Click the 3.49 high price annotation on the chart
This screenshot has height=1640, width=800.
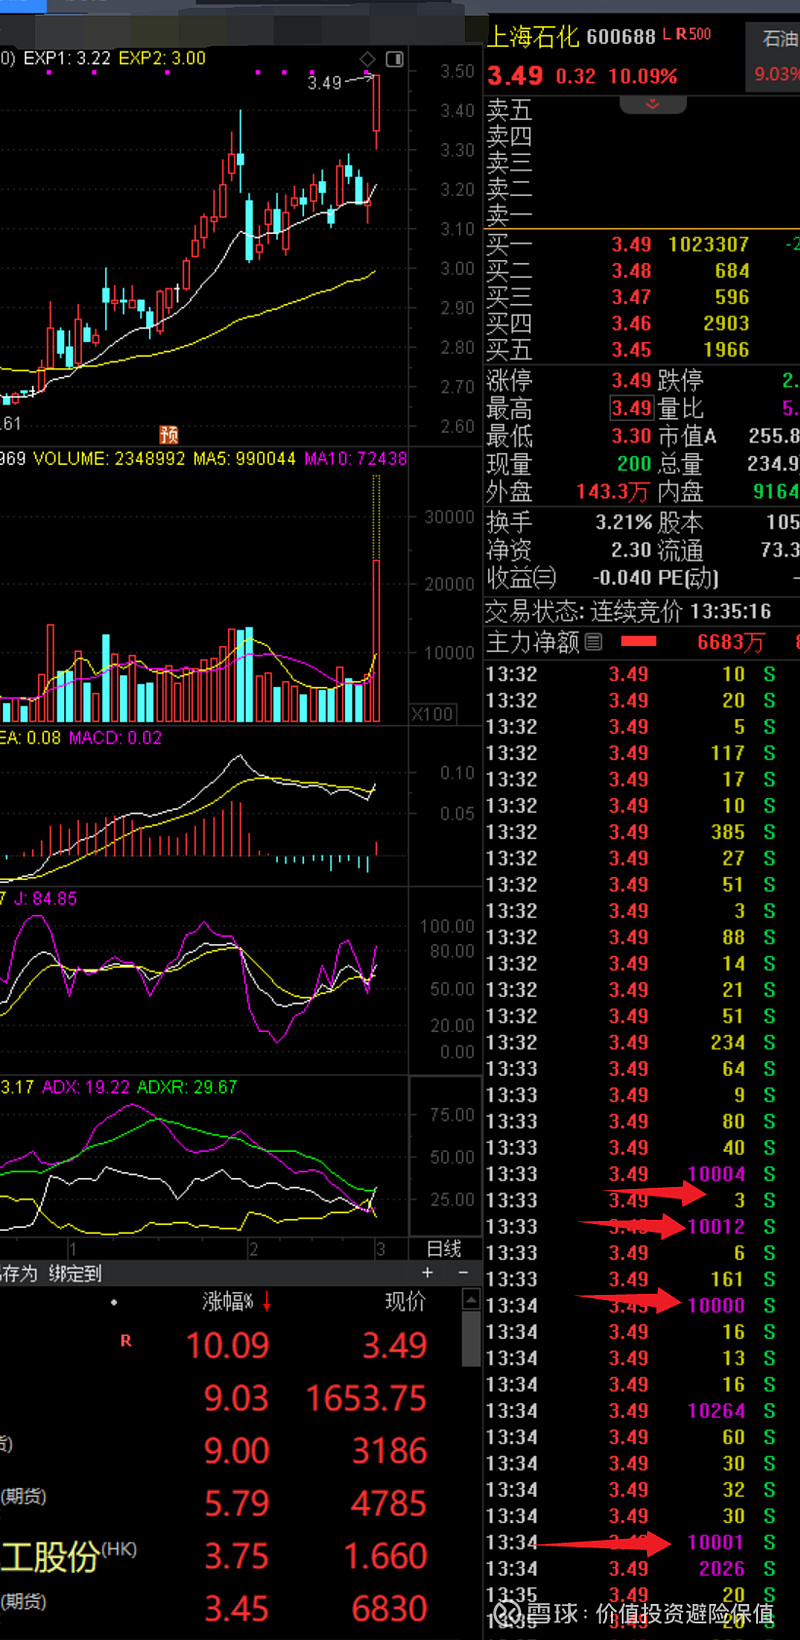click(x=324, y=83)
